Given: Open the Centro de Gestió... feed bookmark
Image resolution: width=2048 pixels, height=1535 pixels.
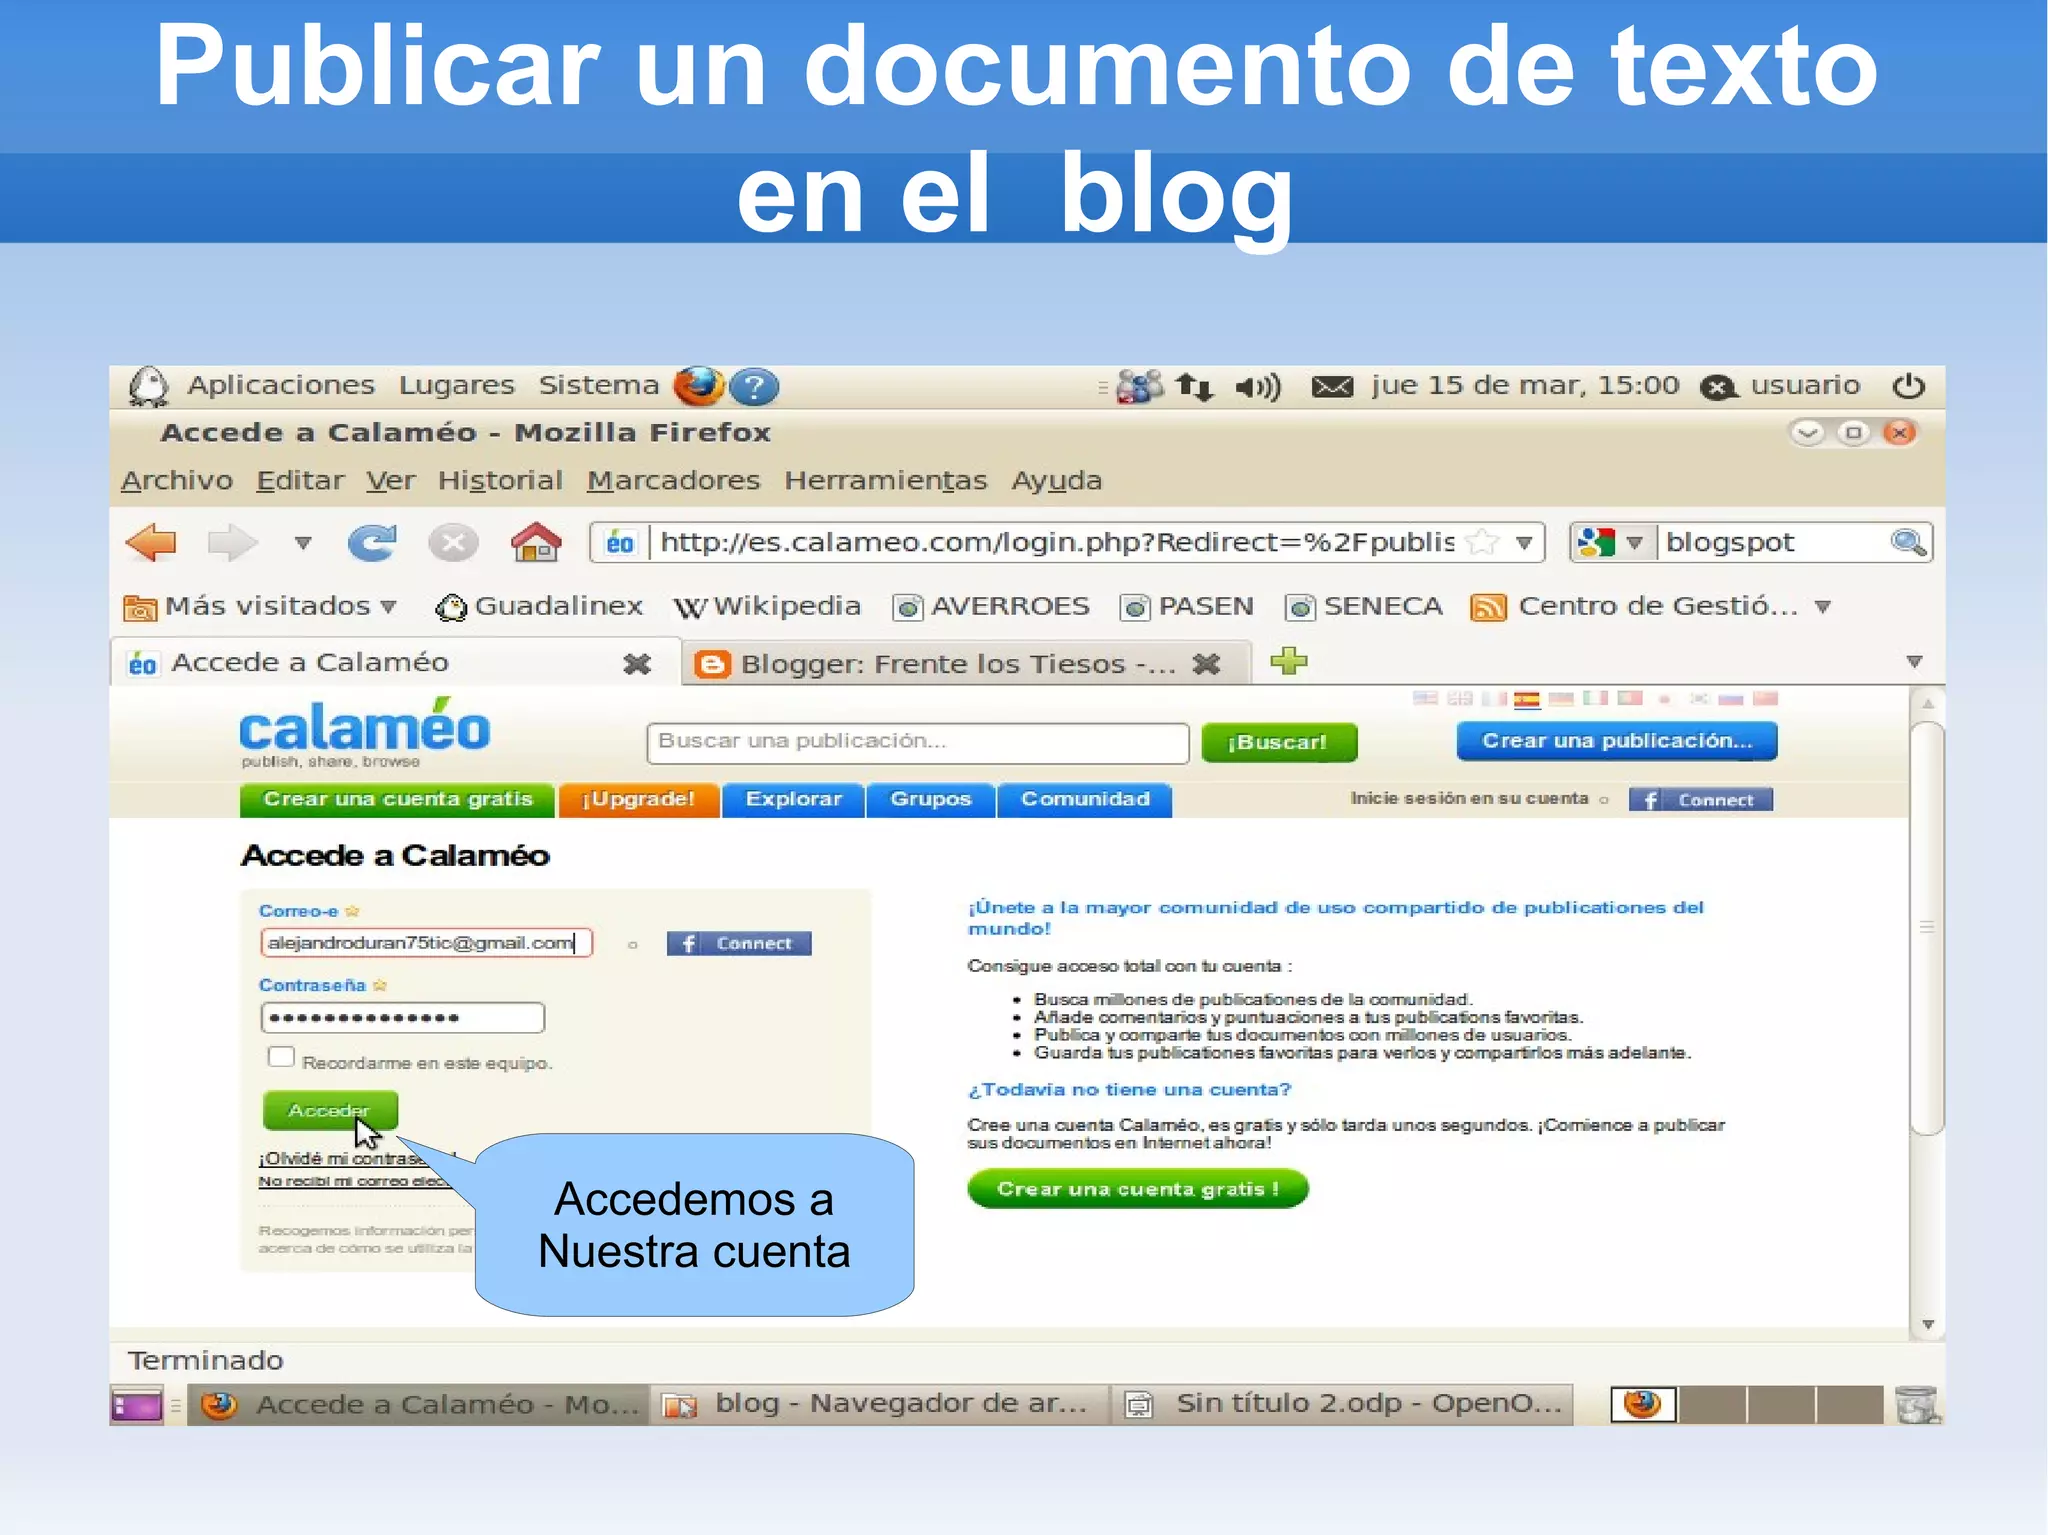Looking at the screenshot, I should pyautogui.click(x=1634, y=607).
